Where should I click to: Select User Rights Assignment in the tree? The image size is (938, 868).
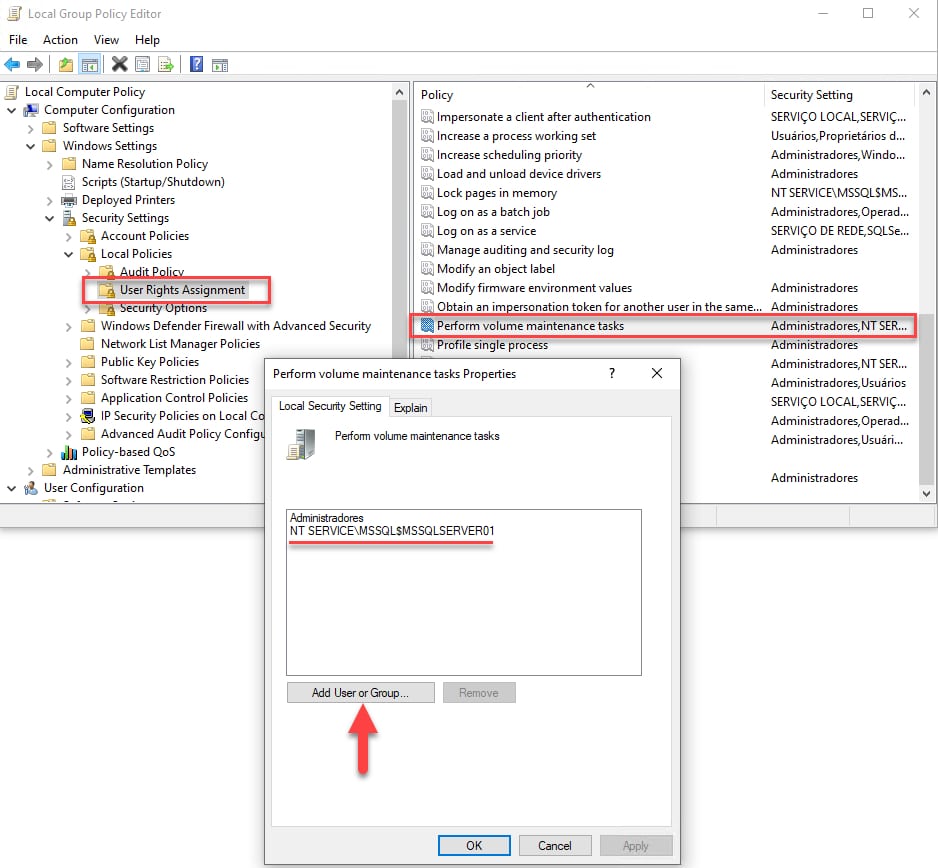[182, 290]
